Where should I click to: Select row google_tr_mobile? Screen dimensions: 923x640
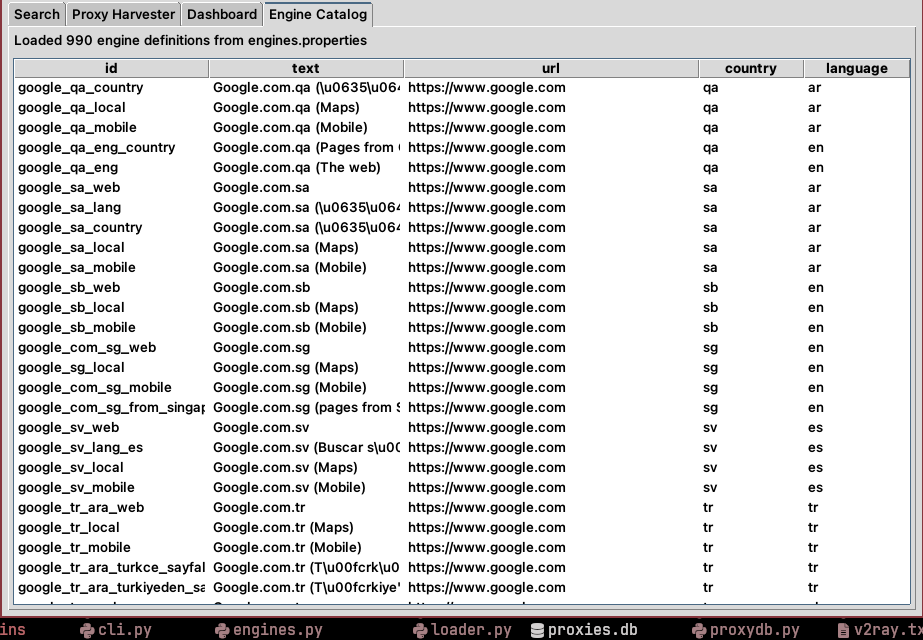(x=462, y=548)
